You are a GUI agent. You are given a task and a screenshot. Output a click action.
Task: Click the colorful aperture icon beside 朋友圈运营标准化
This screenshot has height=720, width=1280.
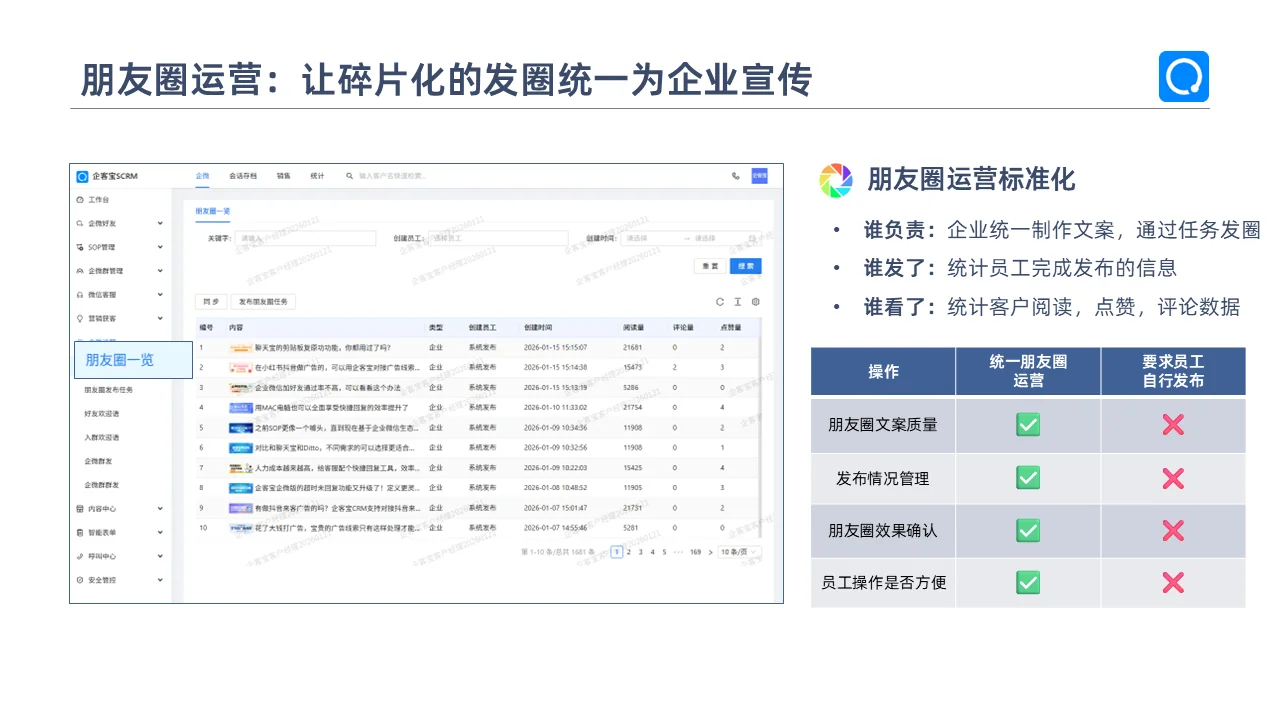click(836, 180)
